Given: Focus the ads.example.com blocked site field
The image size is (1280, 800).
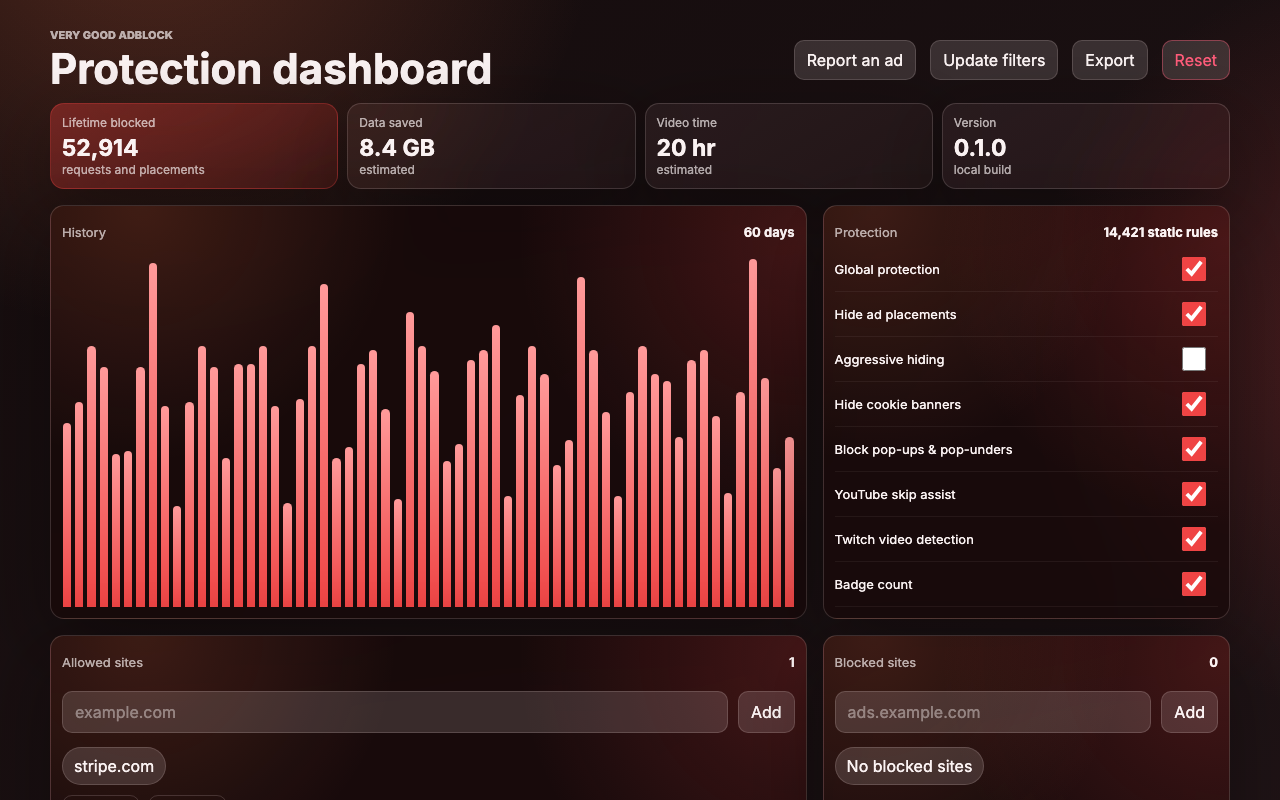Looking at the screenshot, I should pyautogui.click(x=993, y=712).
